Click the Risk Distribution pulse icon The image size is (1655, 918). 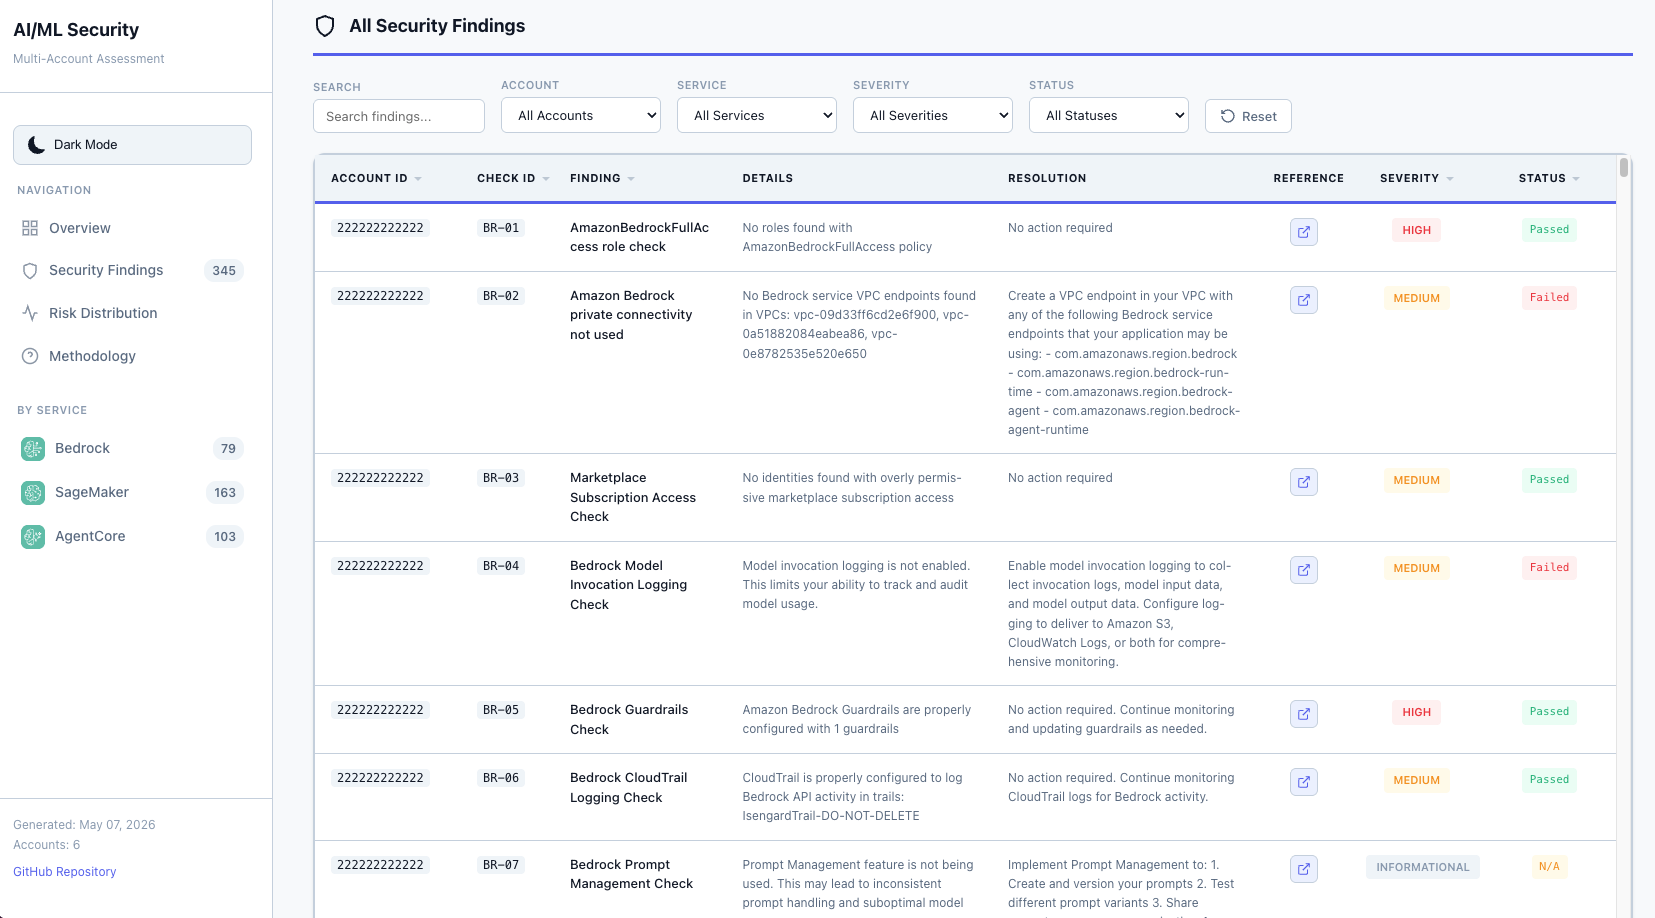point(30,313)
